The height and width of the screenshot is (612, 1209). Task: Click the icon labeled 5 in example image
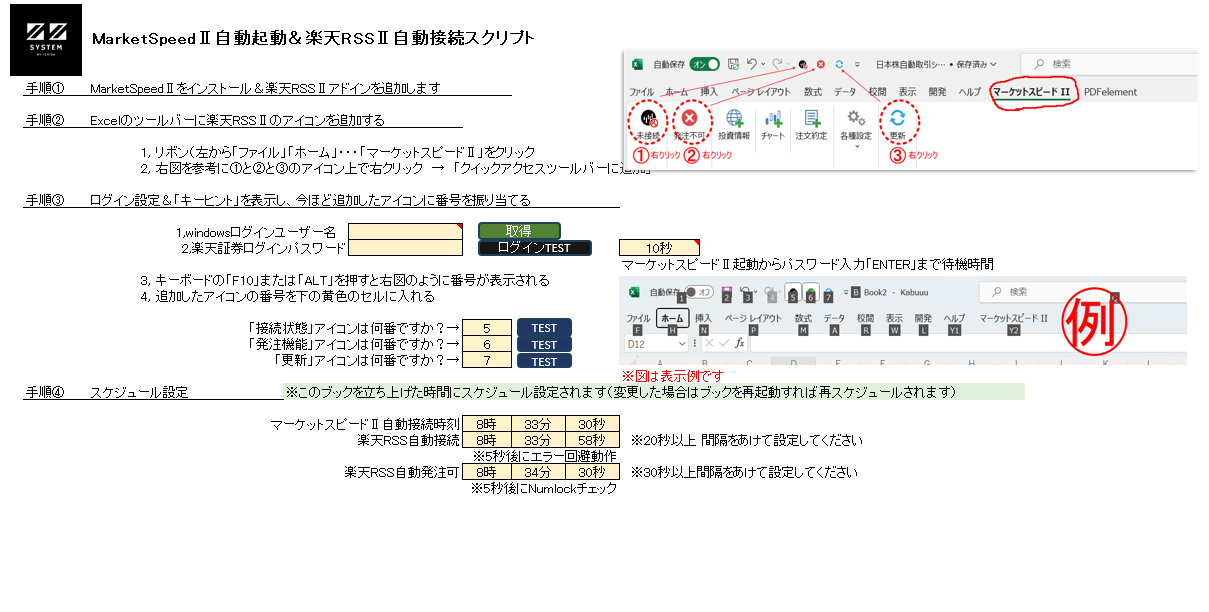pyautogui.click(x=793, y=293)
